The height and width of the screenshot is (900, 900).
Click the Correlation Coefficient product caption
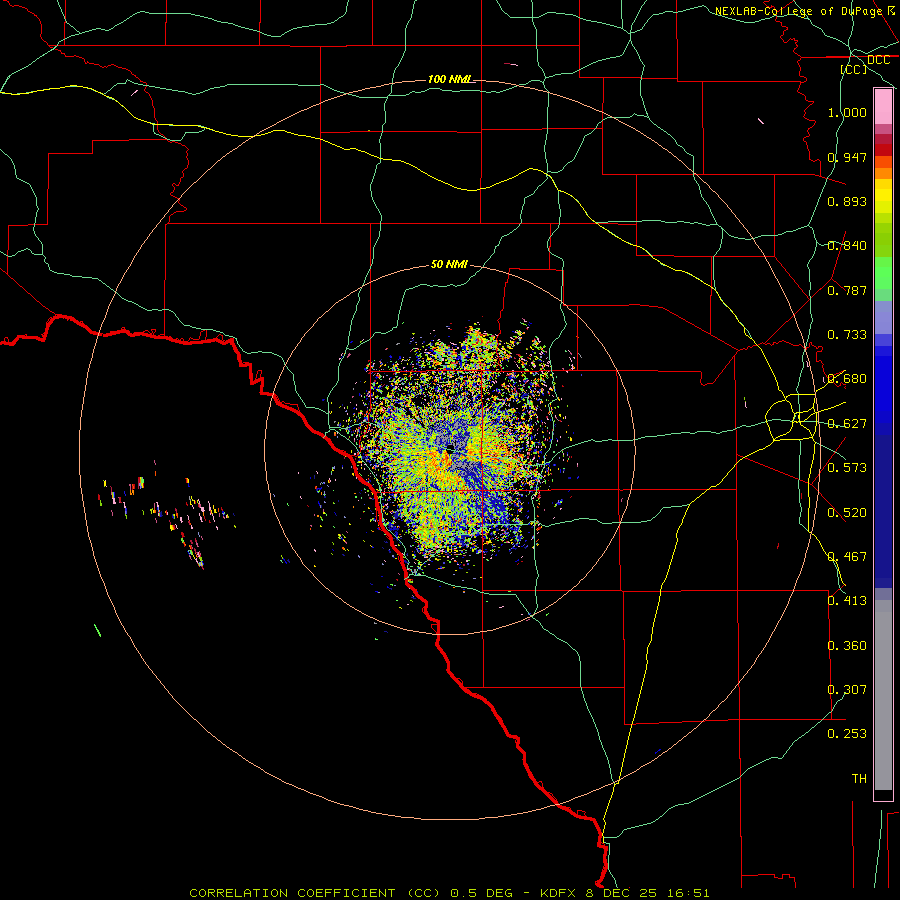[x=449, y=893]
